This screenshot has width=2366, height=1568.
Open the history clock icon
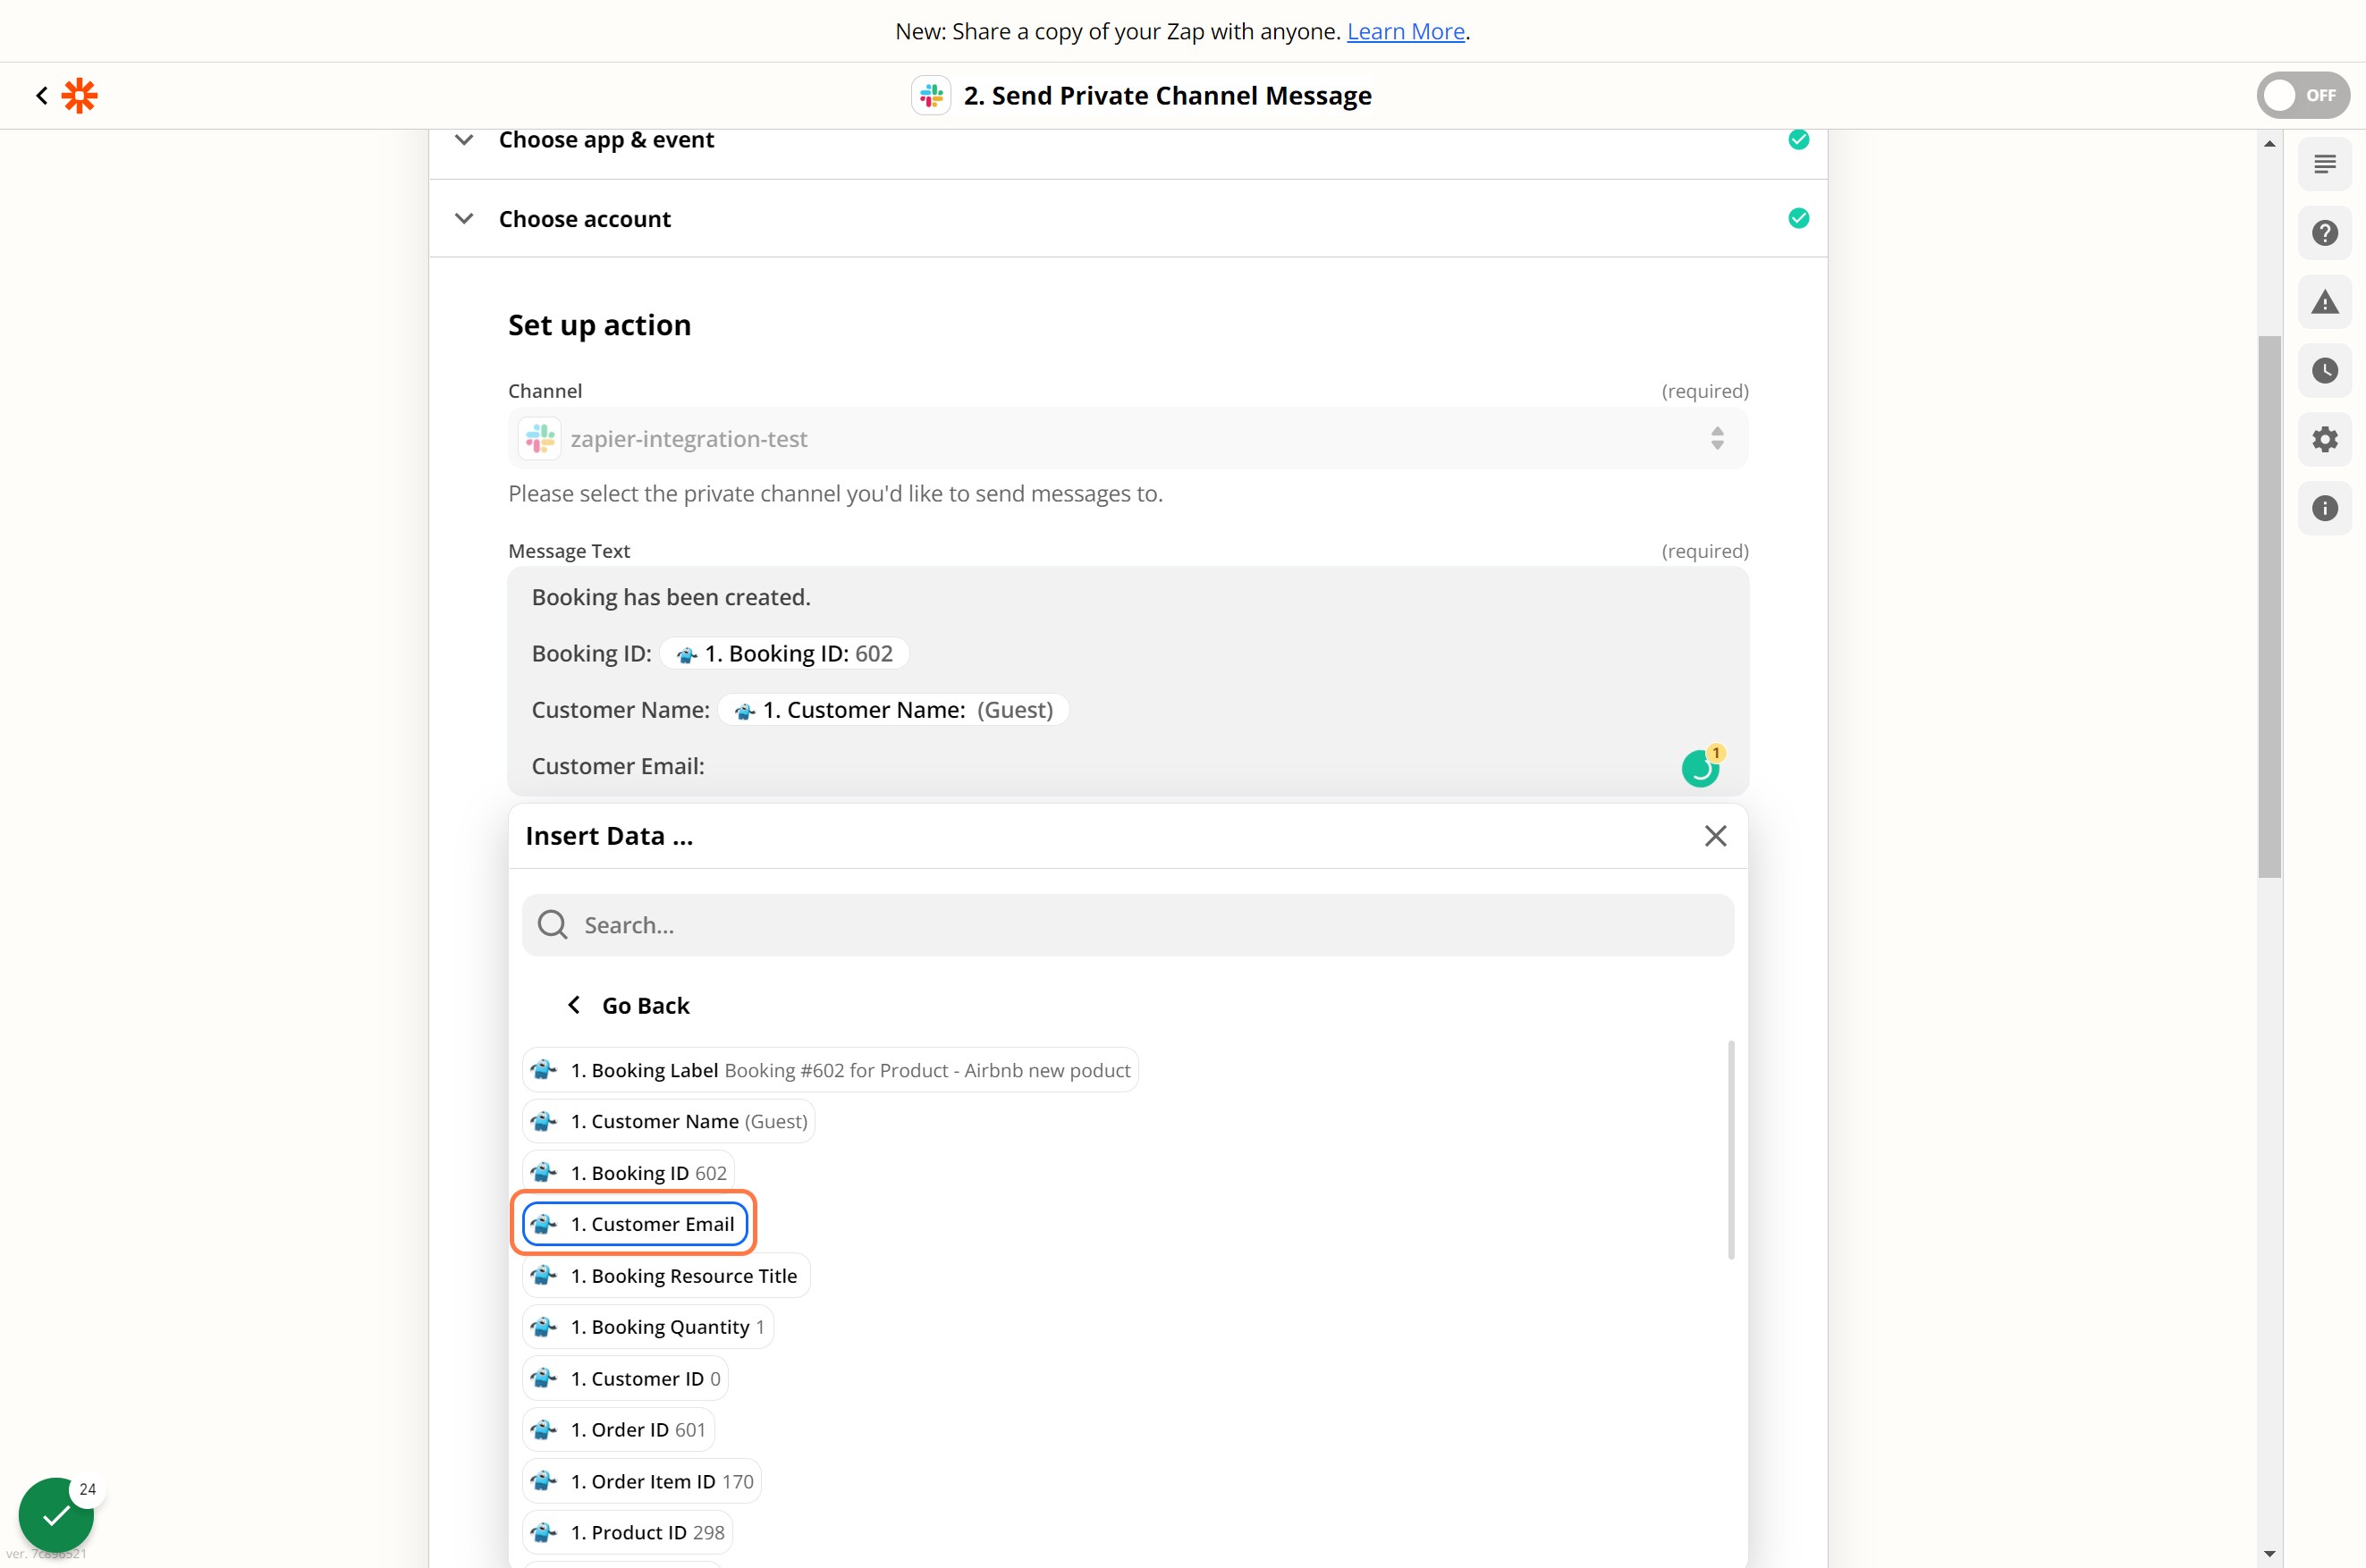point(2324,371)
